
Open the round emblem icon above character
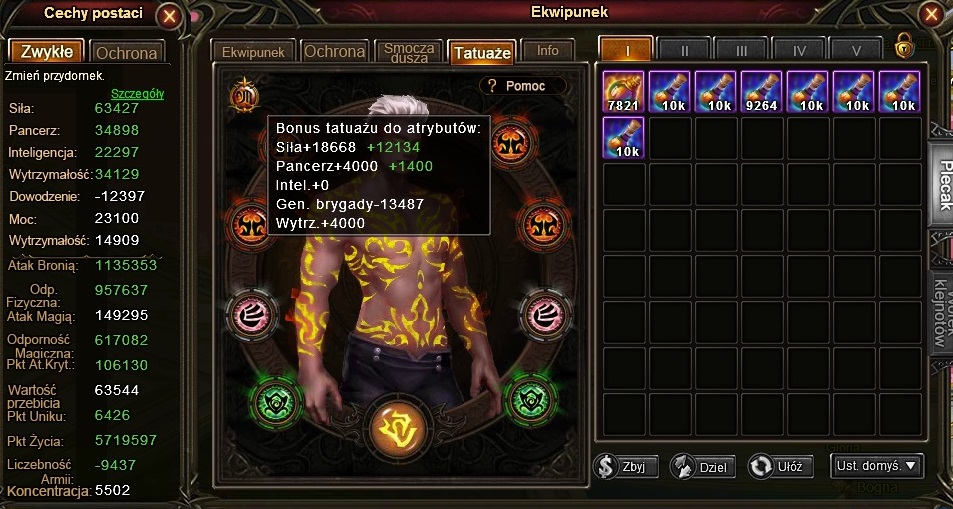(x=244, y=95)
